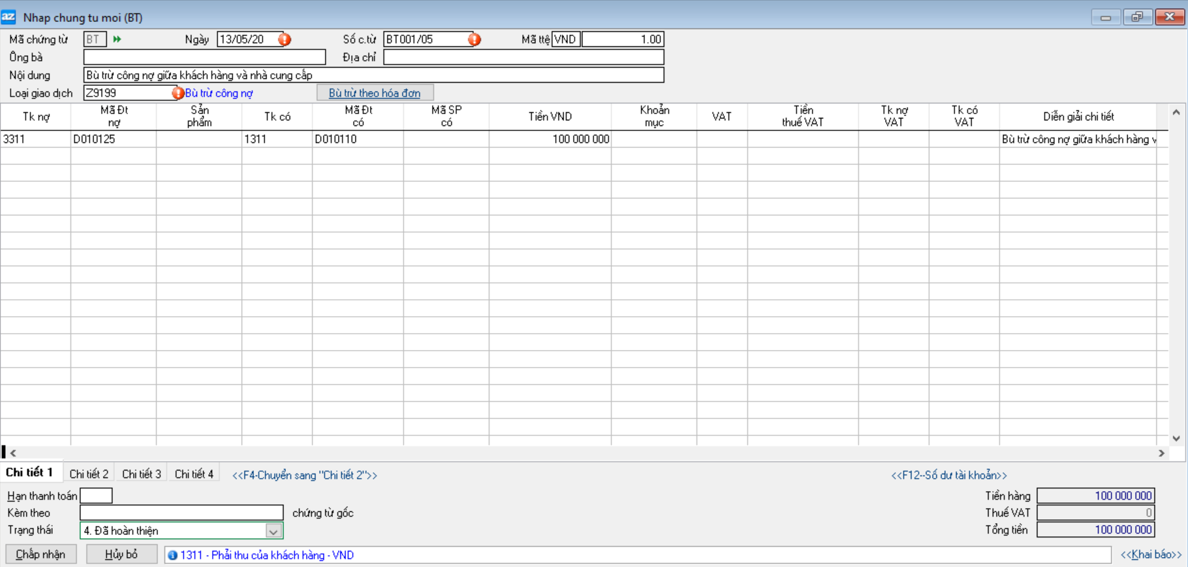1188x567 pixels.
Task: Restore down the voucher entry window
Action: [1137, 17]
